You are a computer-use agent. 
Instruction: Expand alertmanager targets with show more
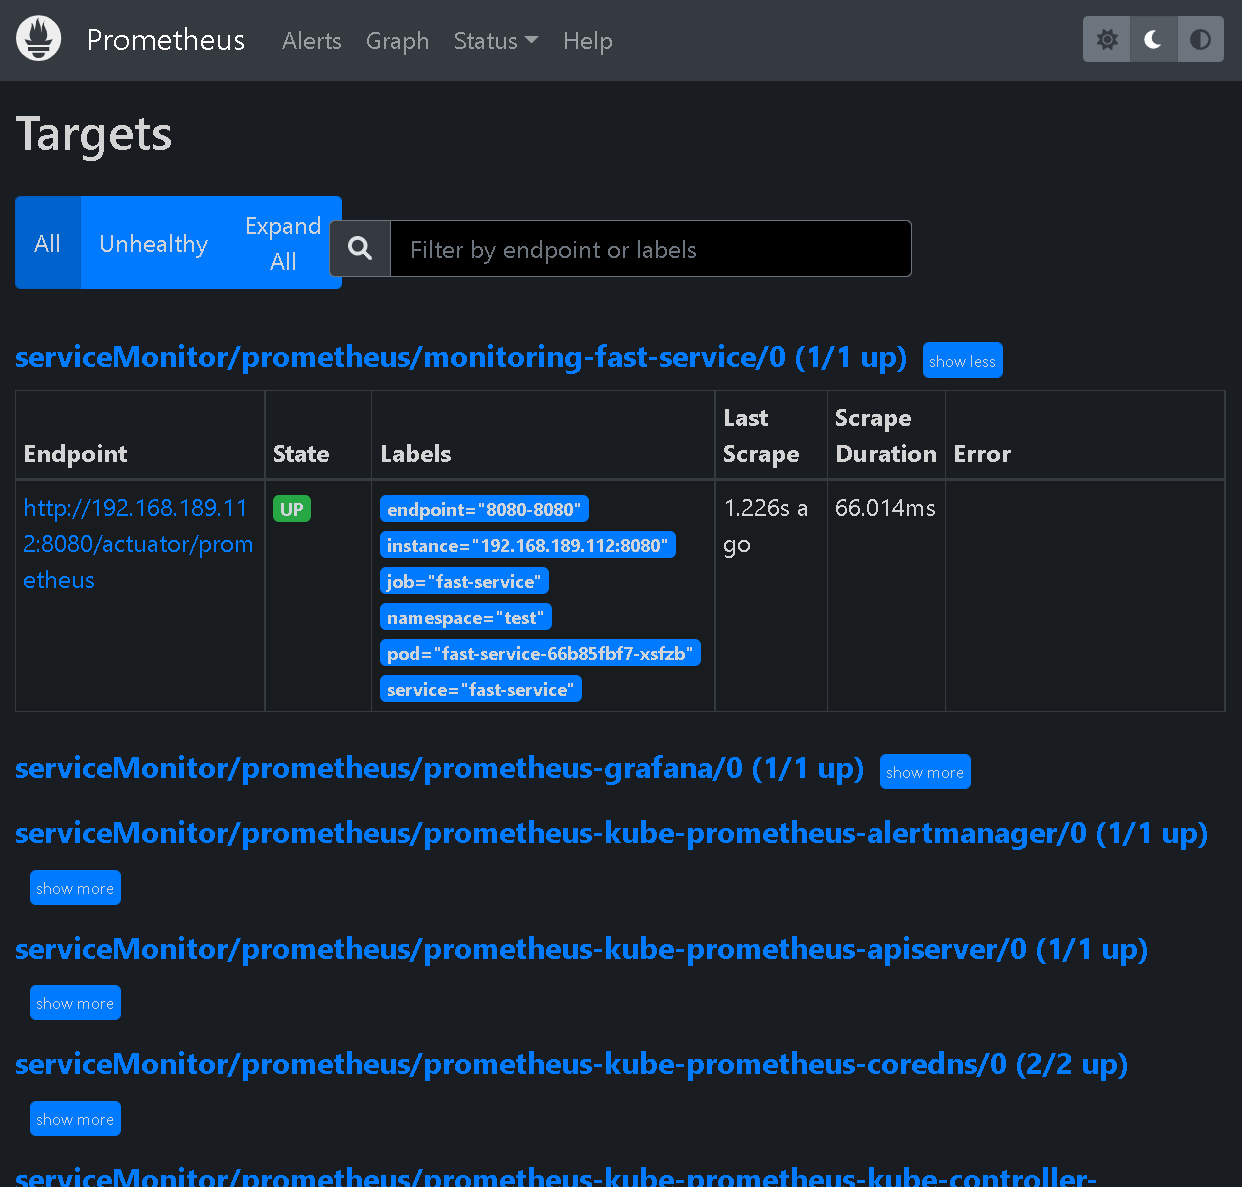tap(75, 888)
